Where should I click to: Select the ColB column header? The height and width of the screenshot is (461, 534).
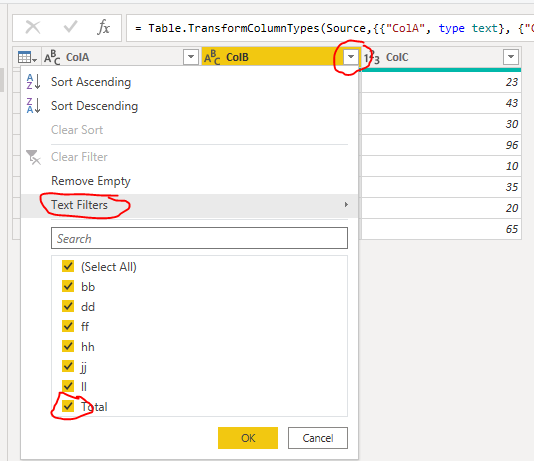coord(281,57)
